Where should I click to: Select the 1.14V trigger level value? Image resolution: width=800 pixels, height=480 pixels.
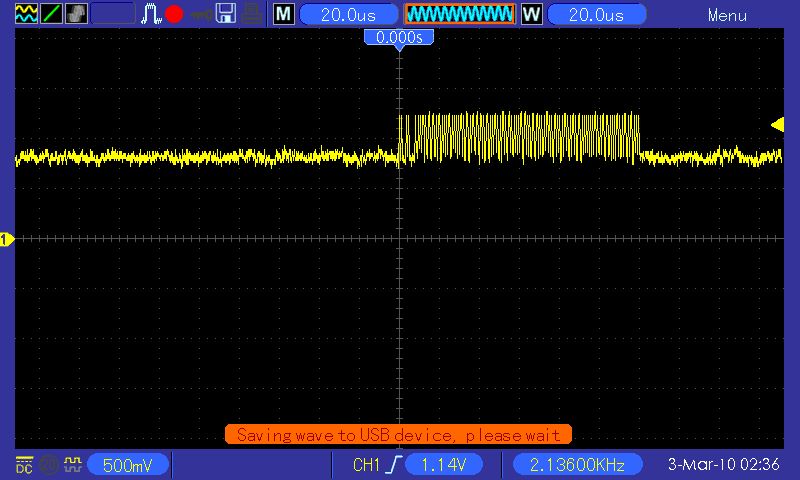pos(443,465)
